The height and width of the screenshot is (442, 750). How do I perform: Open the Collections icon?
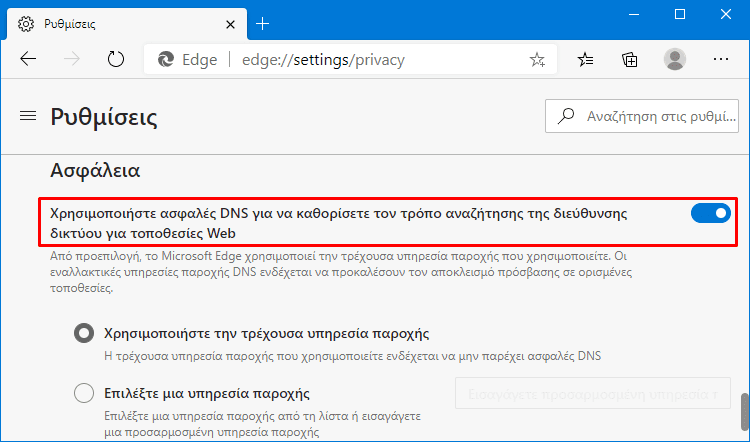[x=629, y=60]
